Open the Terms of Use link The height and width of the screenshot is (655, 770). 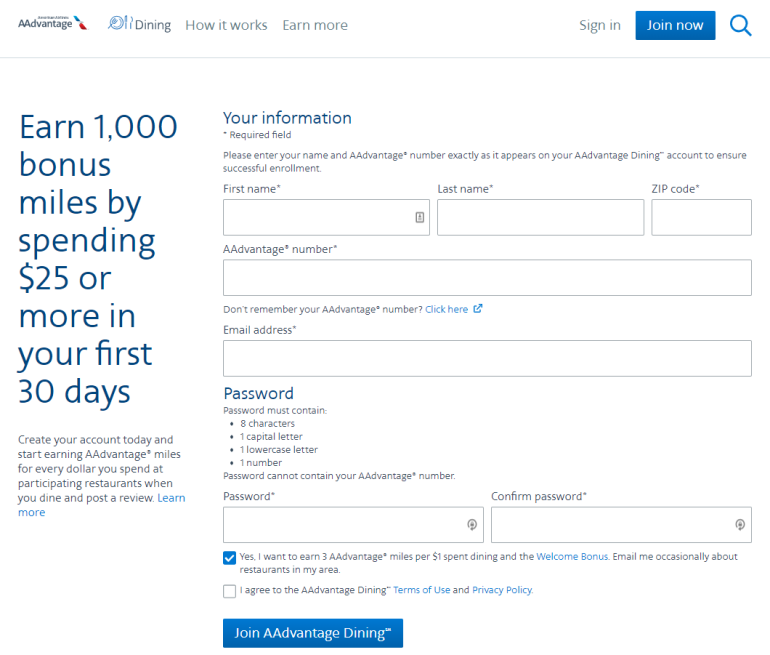click(x=421, y=590)
